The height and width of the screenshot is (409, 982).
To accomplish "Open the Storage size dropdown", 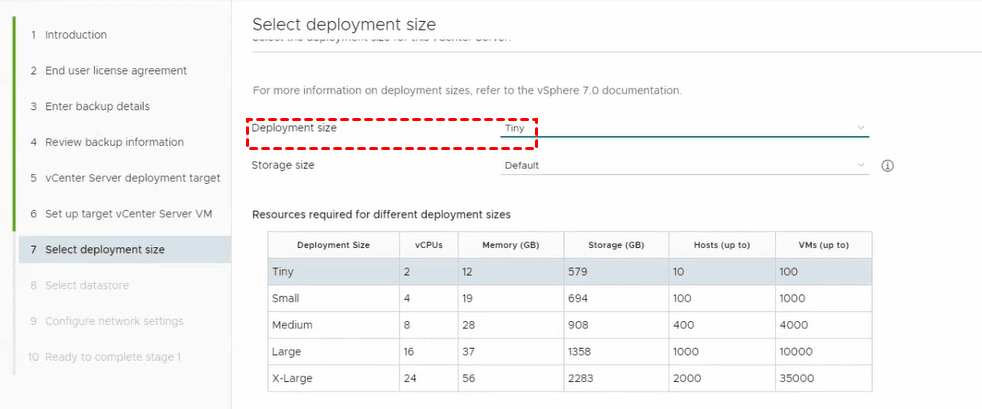I will pyautogui.click(x=683, y=166).
